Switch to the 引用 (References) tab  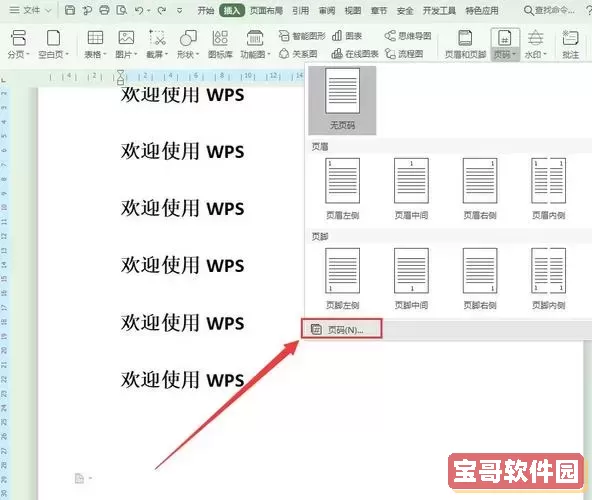(x=301, y=11)
